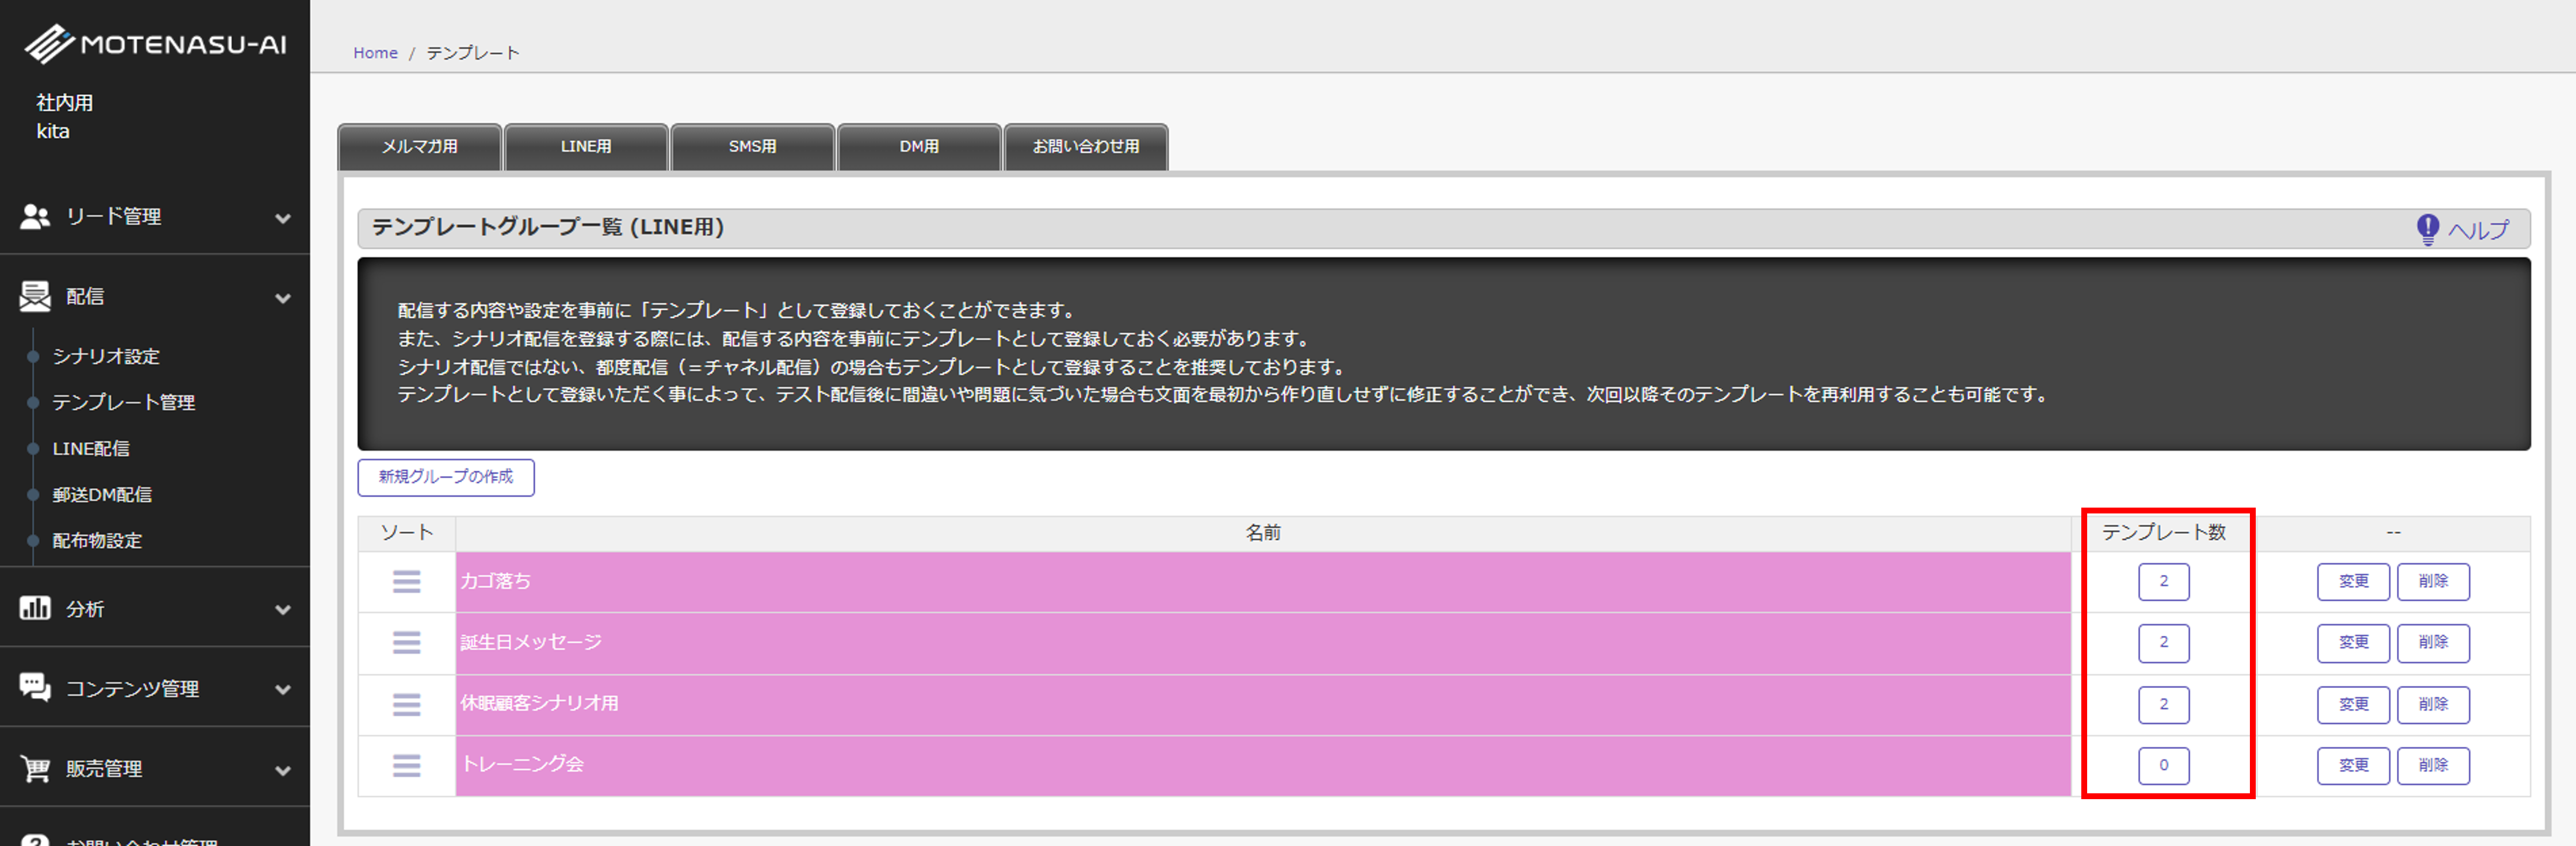Open the お問い合わせ用 tab

click(x=1085, y=147)
